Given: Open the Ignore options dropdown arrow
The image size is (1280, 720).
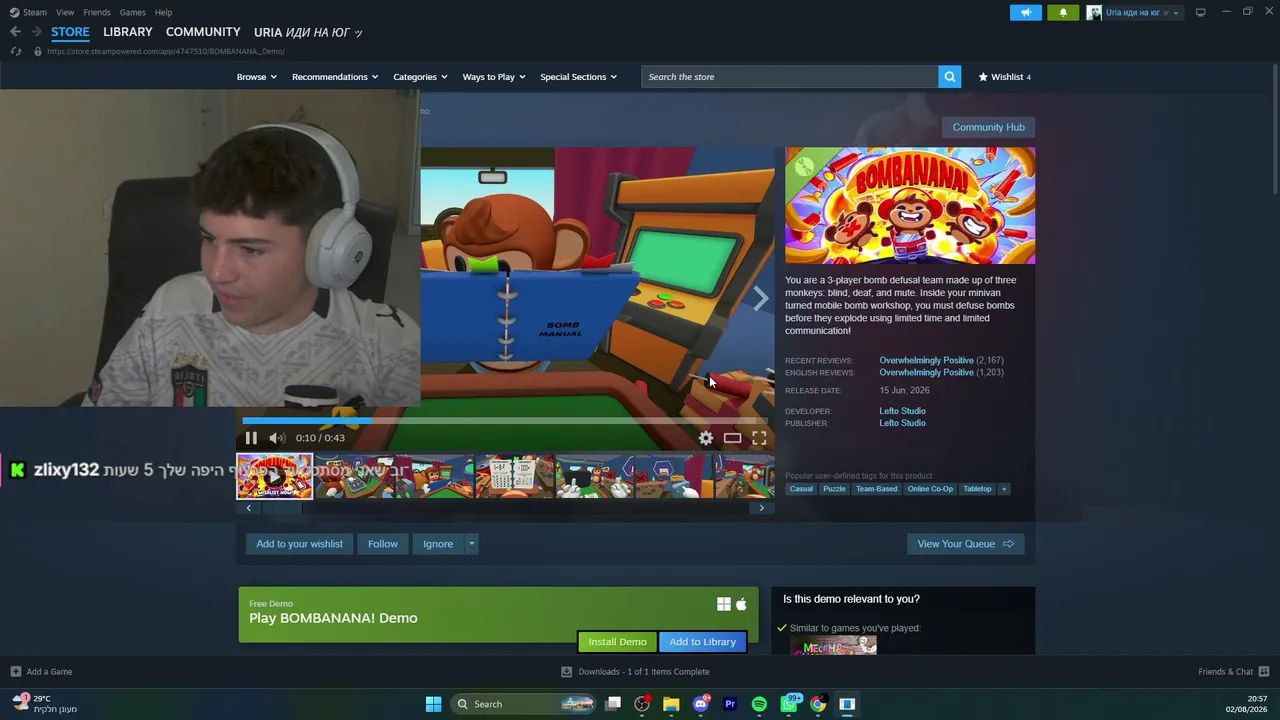Looking at the screenshot, I should 471,544.
